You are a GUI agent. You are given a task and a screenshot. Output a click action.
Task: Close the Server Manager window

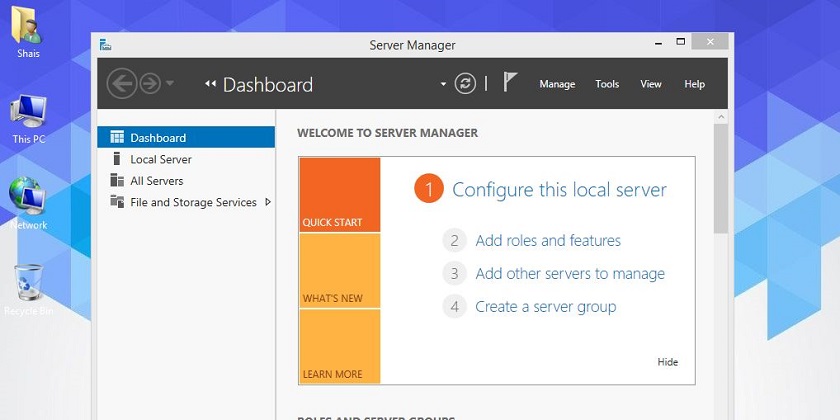coord(710,41)
